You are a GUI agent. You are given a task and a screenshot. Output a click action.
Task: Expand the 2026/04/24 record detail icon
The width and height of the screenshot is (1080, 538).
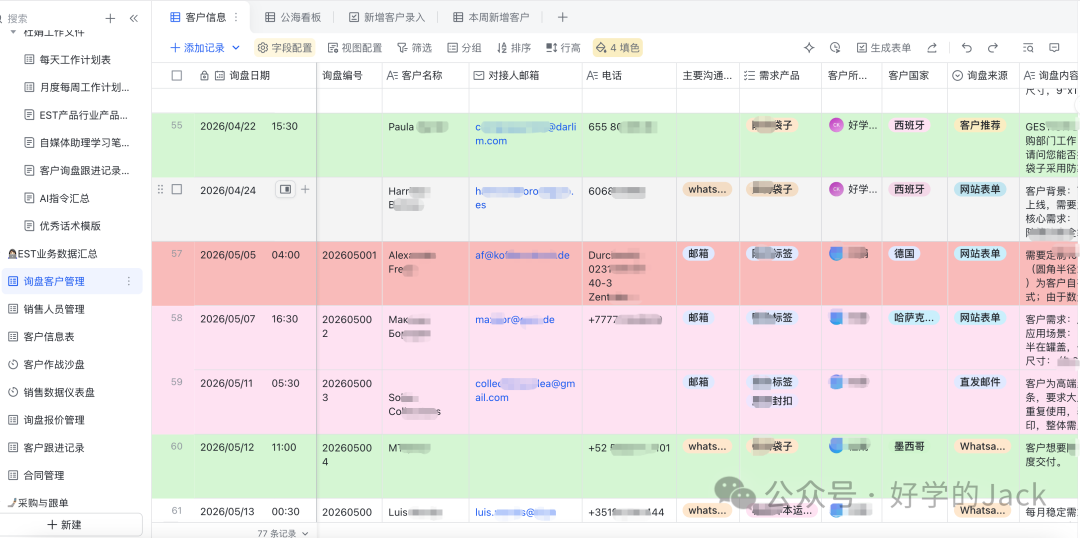(285, 189)
